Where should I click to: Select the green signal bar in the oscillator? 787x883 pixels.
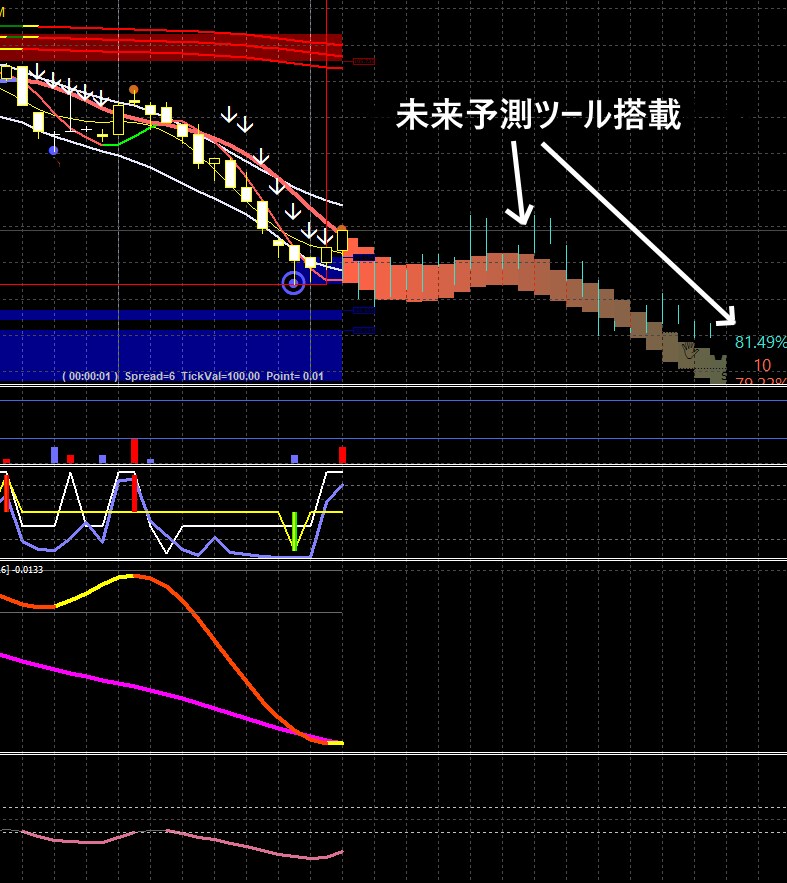point(294,530)
